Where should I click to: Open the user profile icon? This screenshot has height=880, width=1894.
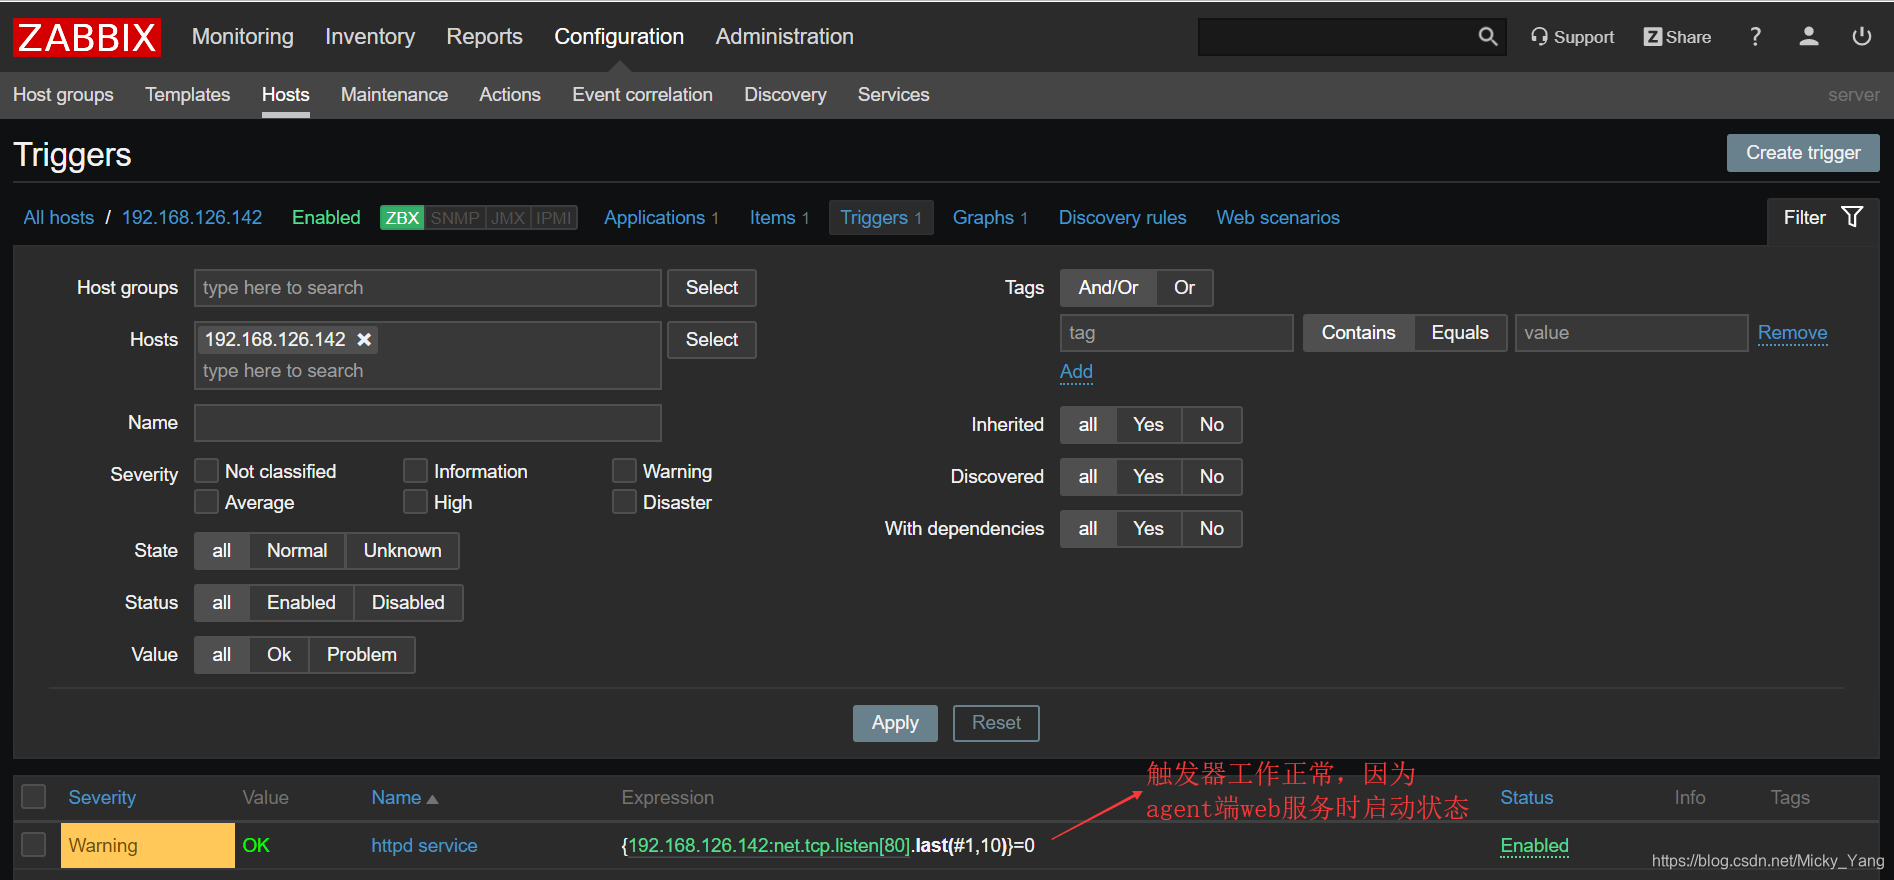[1809, 37]
